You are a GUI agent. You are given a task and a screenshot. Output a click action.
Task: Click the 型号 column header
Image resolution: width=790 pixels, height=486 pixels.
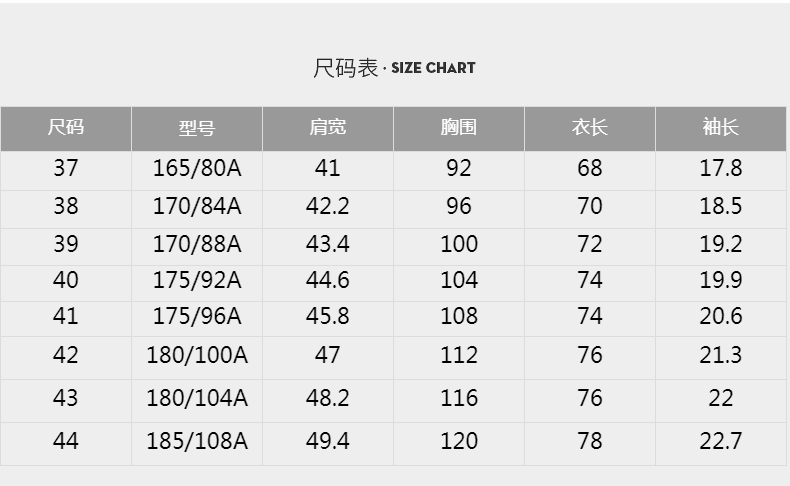pyautogui.click(x=197, y=128)
